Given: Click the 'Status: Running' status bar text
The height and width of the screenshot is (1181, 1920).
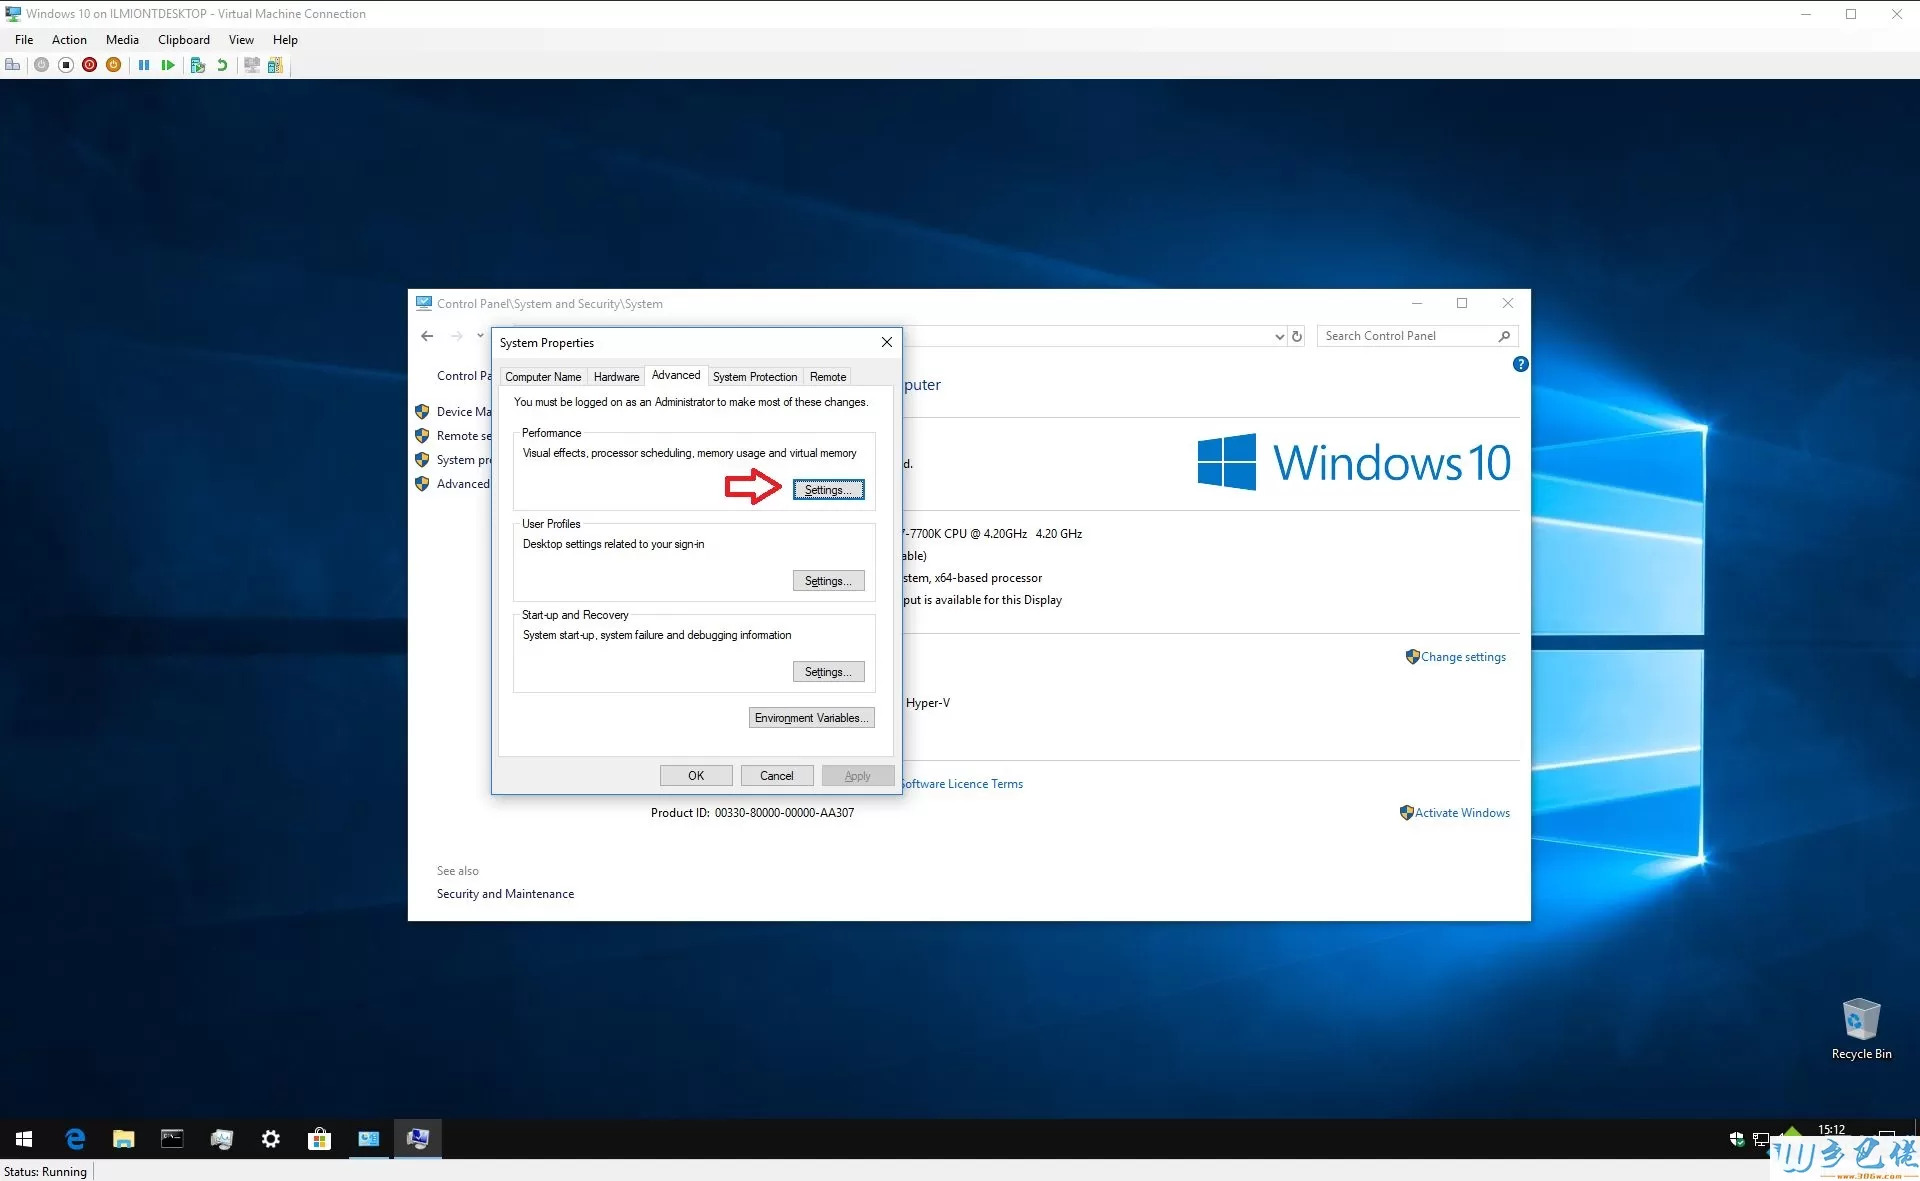Looking at the screenshot, I should 45,1172.
